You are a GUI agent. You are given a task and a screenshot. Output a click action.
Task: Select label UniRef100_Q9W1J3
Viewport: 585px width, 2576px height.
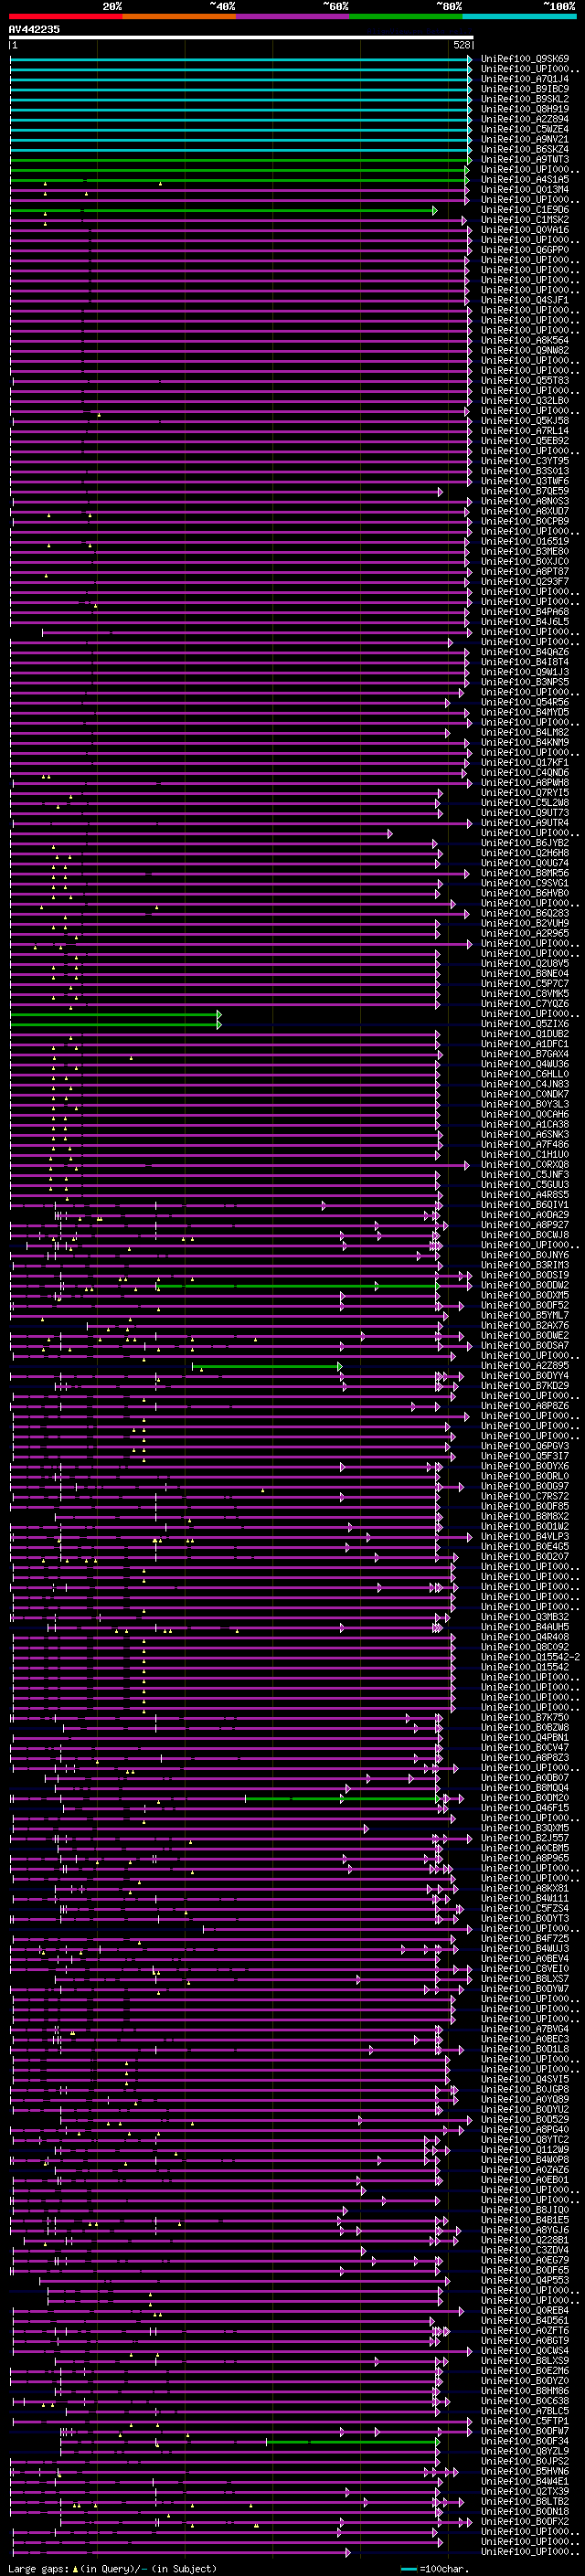[x=525, y=672]
